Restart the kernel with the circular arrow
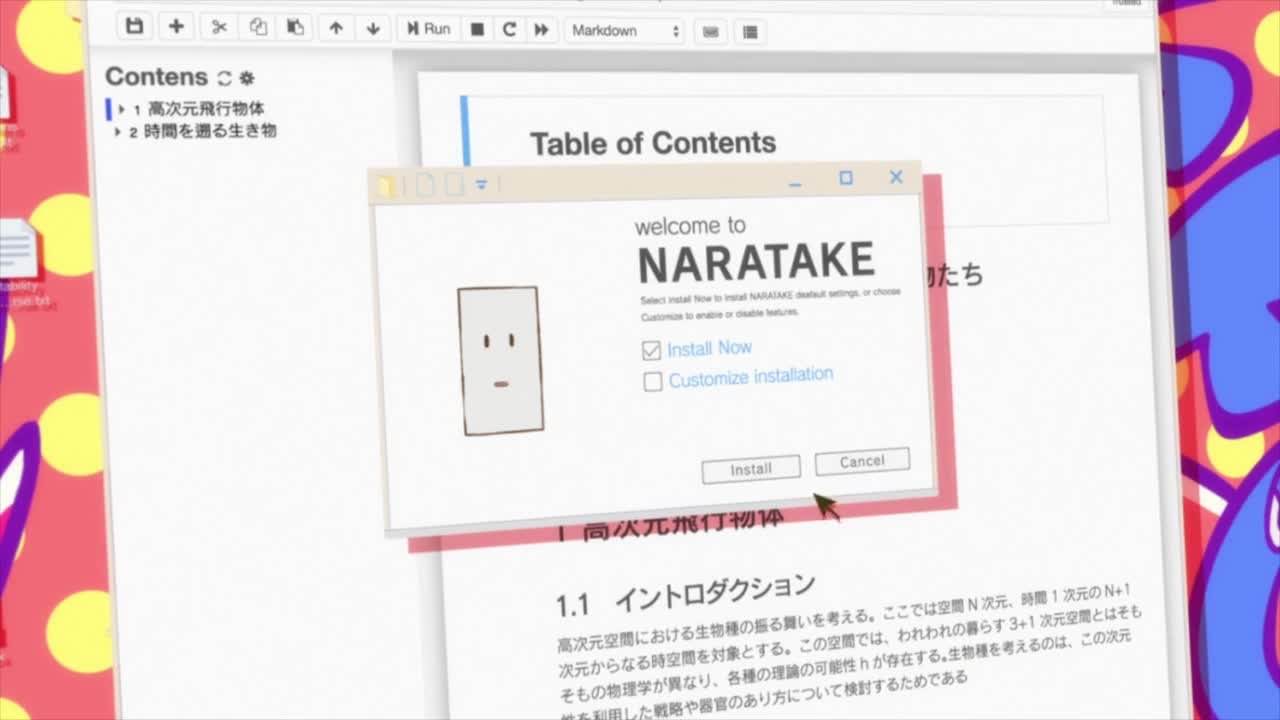This screenshot has width=1280, height=720. tap(509, 29)
